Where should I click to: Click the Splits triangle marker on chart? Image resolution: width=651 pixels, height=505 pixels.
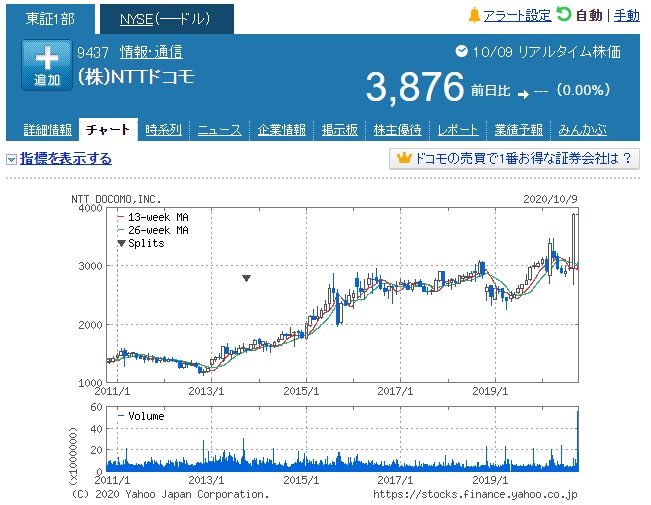point(246,278)
